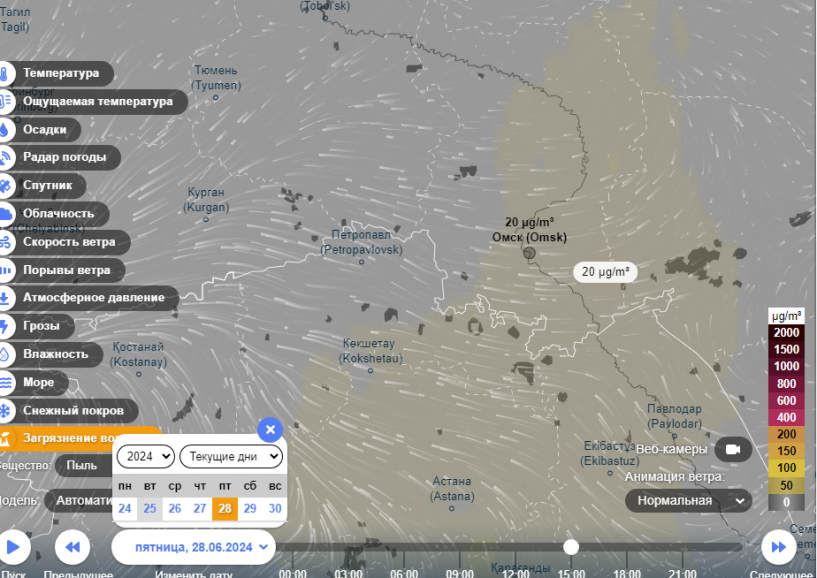
Task: Open the Автоматически model dropdown
Action: click(x=79, y=501)
